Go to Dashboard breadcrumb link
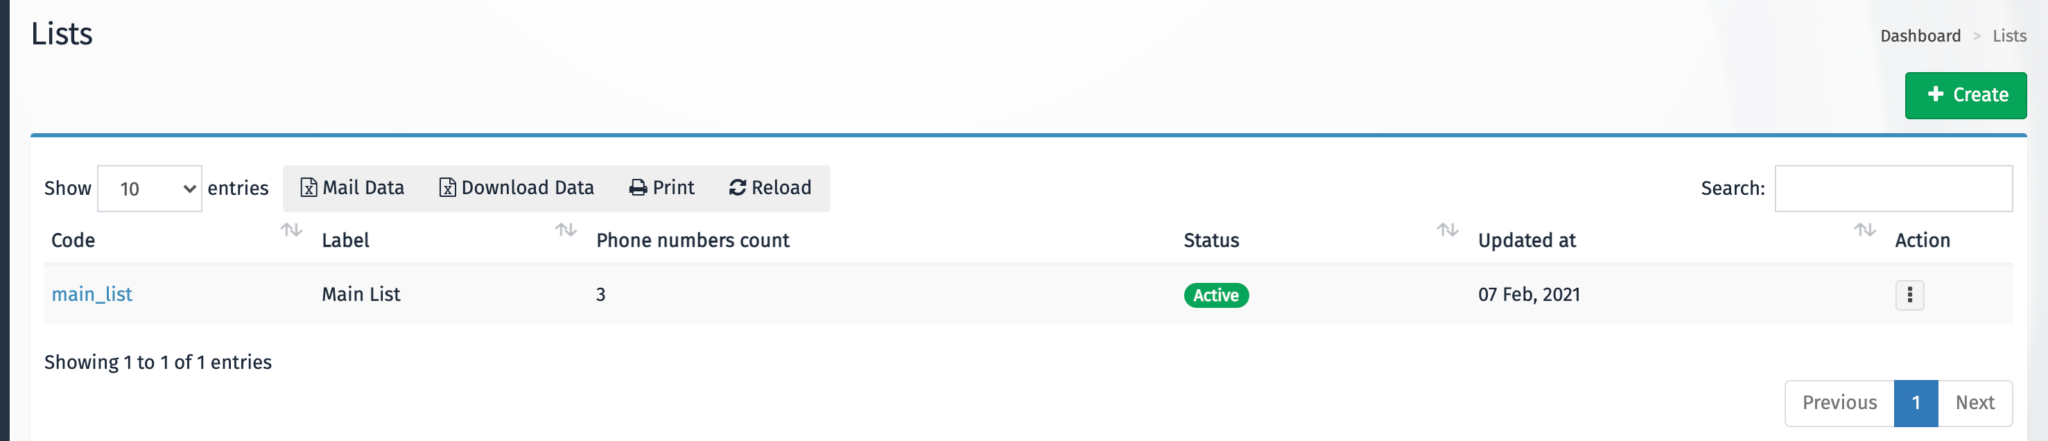Screen dimensions: 2048x441 [x=1920, y=36]
